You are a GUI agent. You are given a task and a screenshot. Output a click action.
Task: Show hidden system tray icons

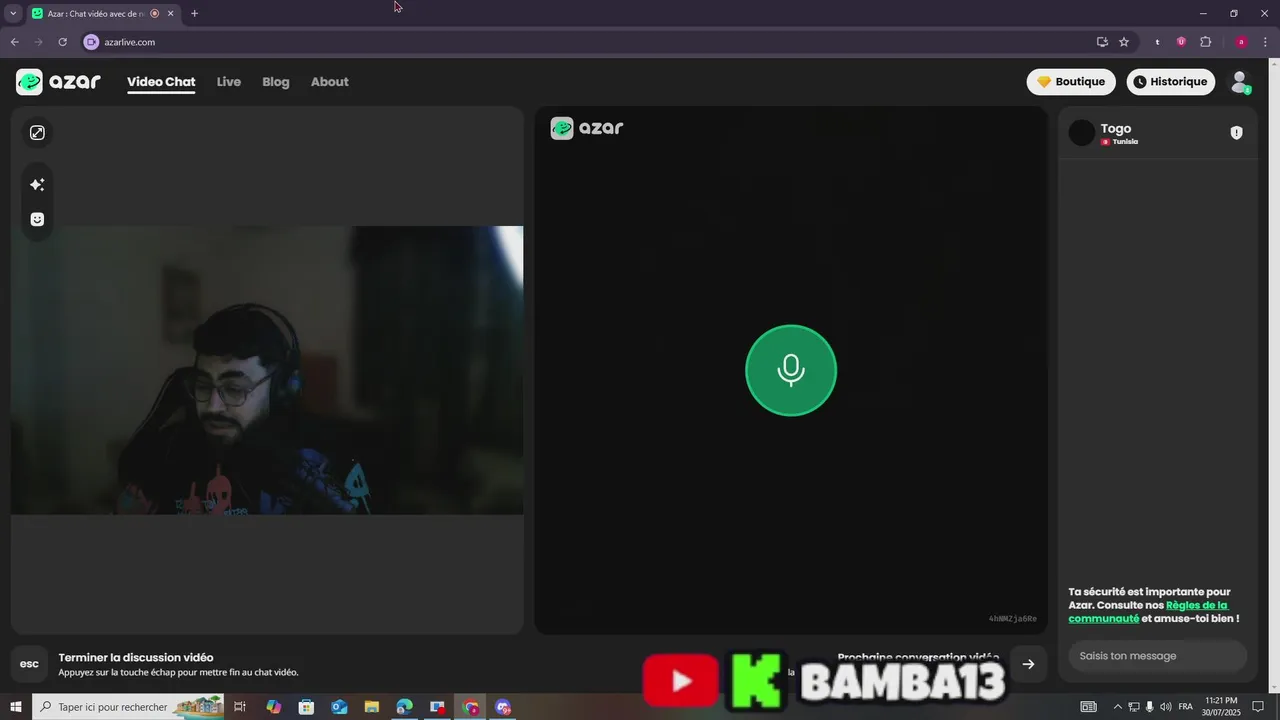tap(1117, 707)
